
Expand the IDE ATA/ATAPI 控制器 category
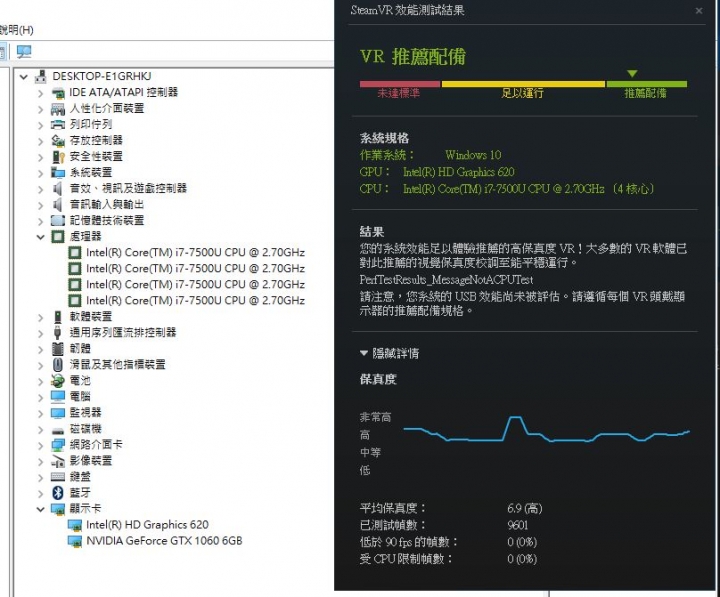[40, 93]
